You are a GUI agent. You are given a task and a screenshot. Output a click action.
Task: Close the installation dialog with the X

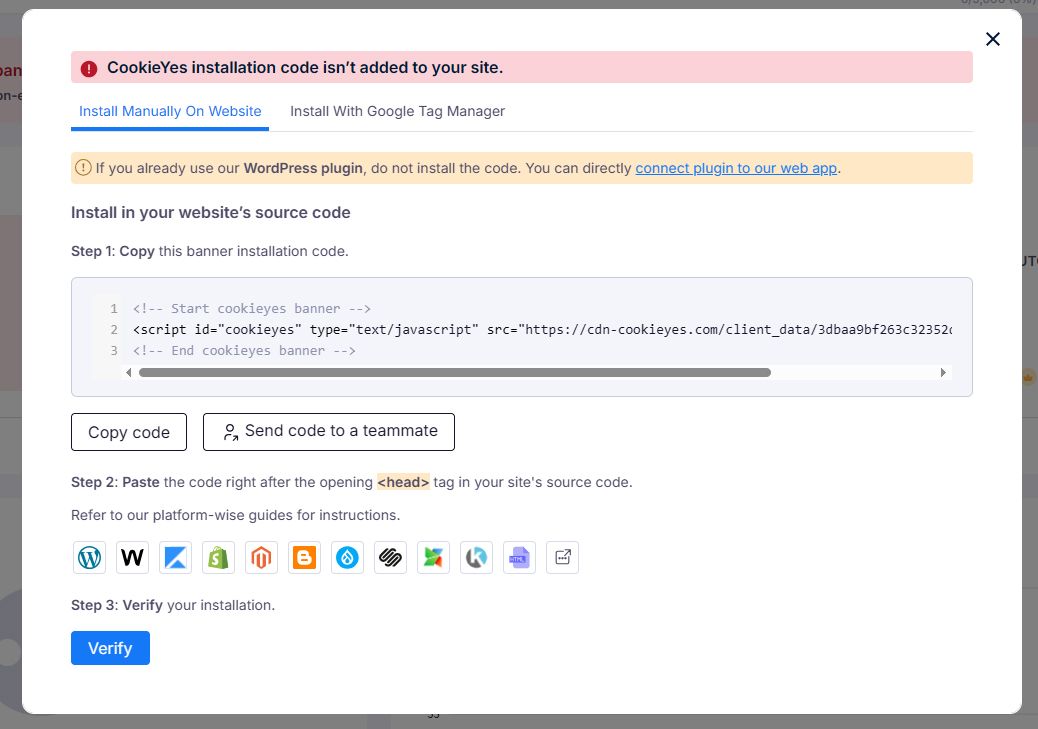992,39
